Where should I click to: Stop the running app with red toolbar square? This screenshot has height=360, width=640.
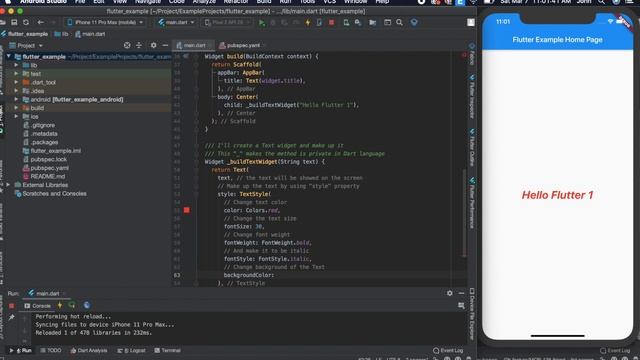331,22
